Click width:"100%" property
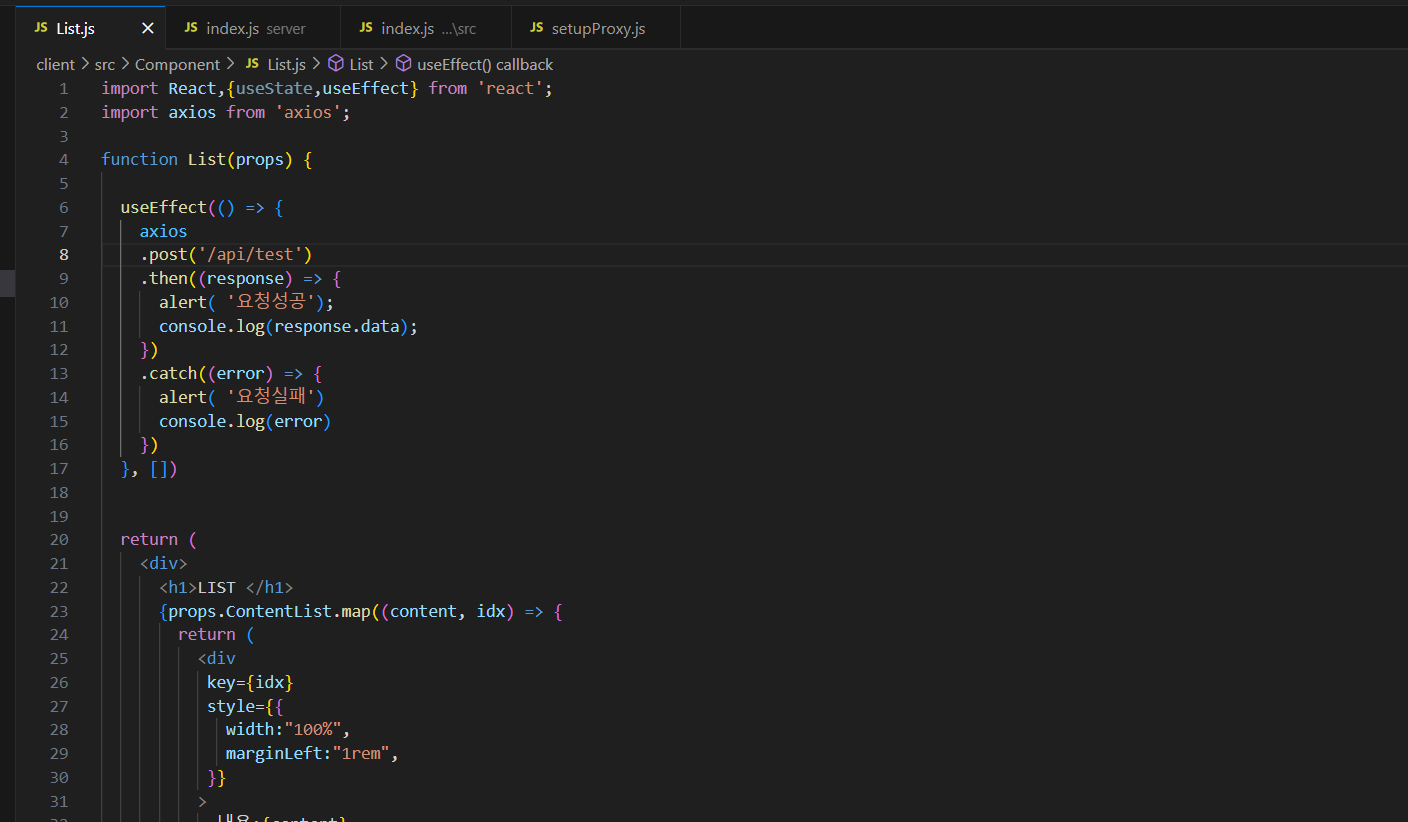The image size is (1408, 822). [x=284, y=729]
